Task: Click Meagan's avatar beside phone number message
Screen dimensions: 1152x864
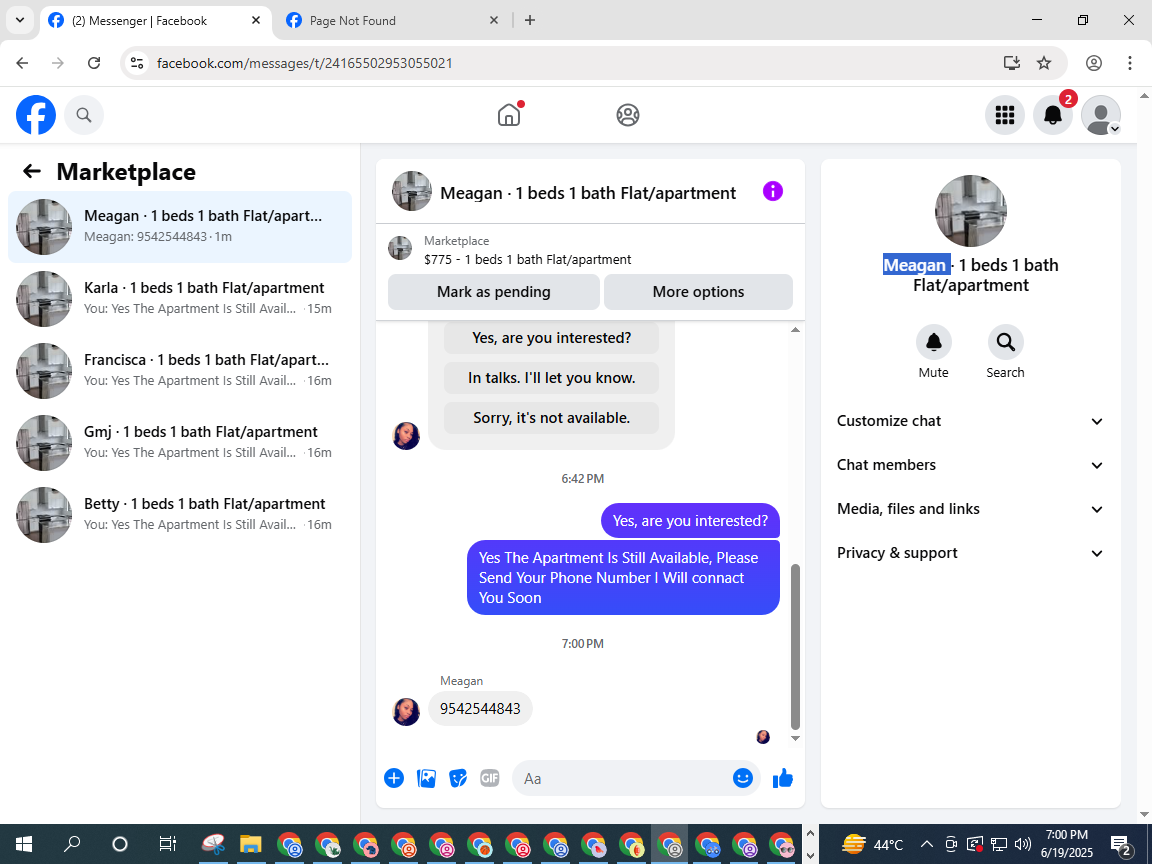Action: [406, 712]
